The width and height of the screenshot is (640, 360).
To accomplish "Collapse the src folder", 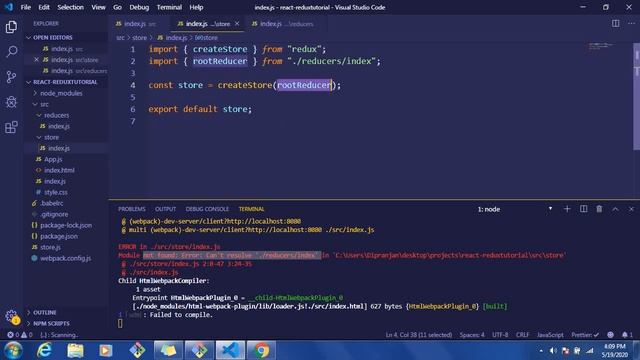I will [44, 104].
